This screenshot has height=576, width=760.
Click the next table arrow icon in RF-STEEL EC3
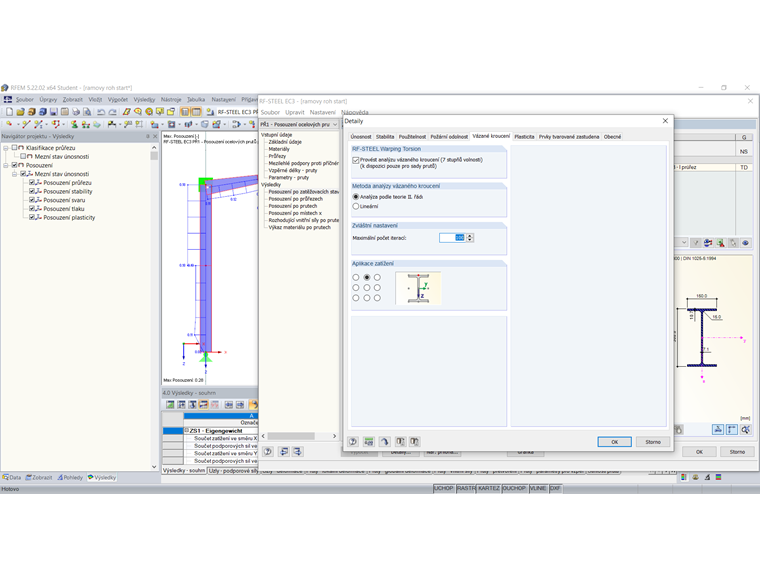[297, 451]
